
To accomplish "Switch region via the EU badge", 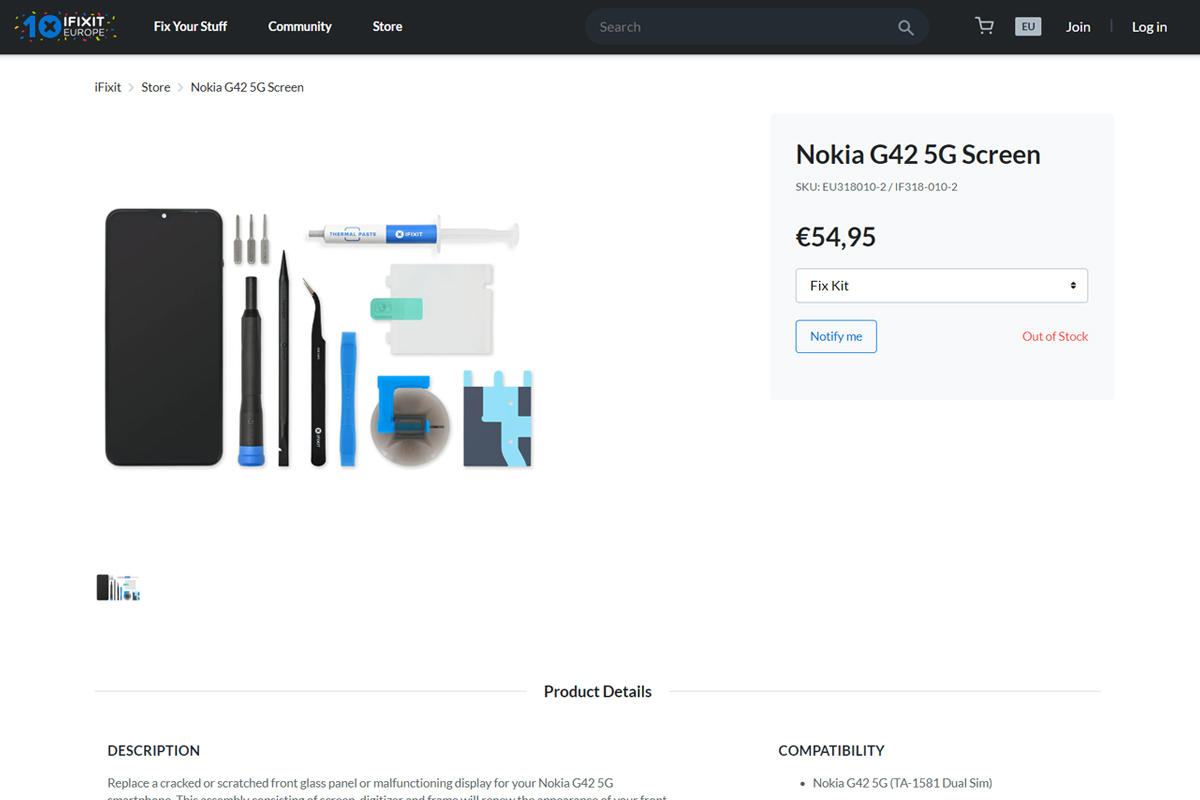I will pos(1028,27).
